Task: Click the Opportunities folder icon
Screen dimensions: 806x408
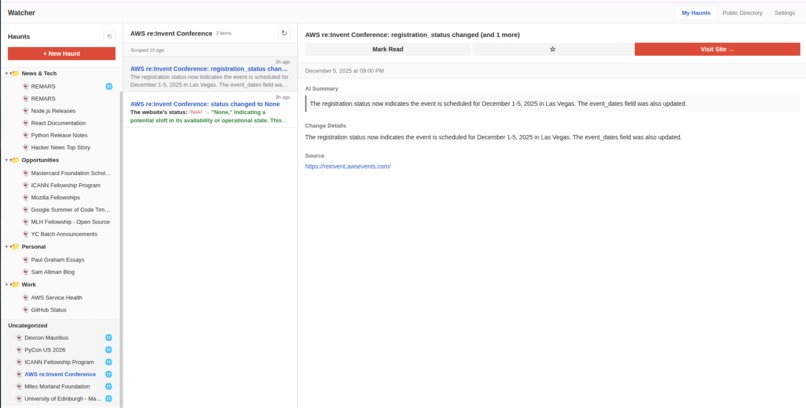Action: (x=16, y=160)
